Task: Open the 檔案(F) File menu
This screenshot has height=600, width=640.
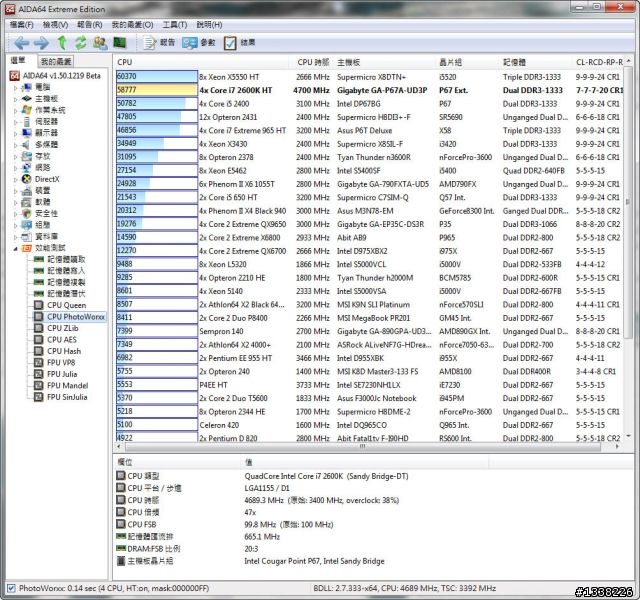Action: 22,25
